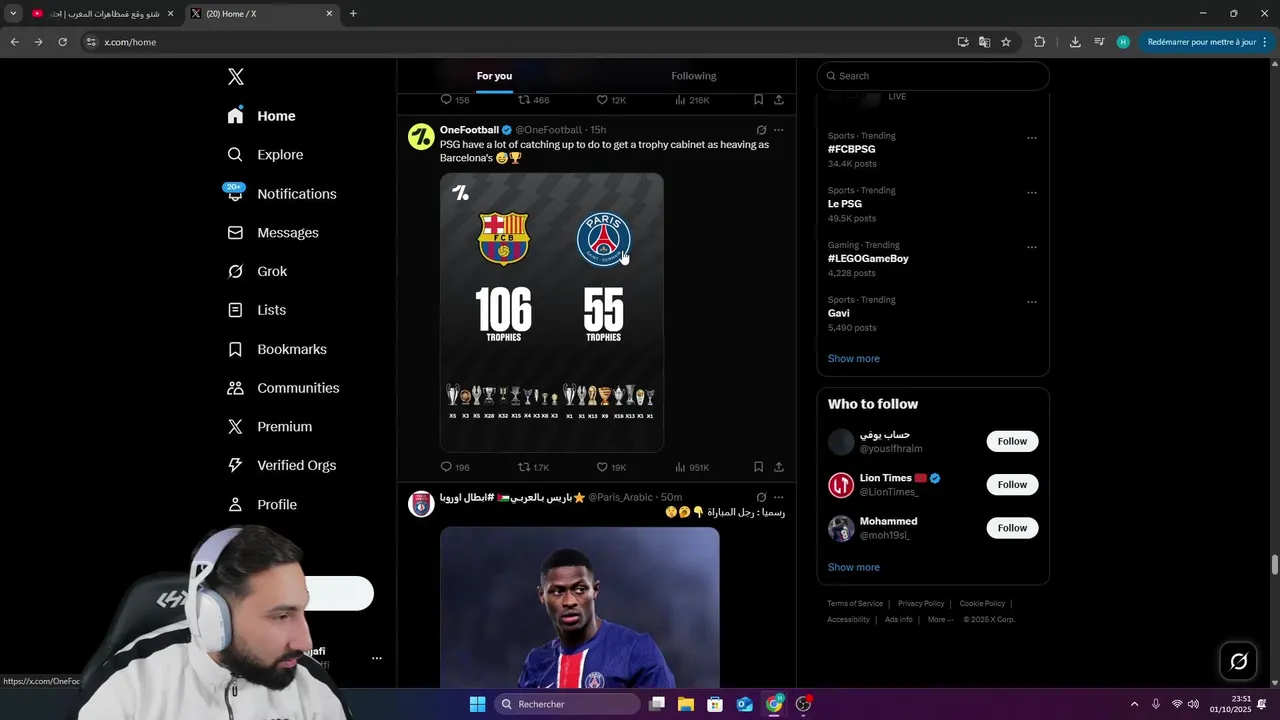The image size is (1280, 720).
Task: Like the OneFootball post with 19K likes
Action: pyautogui.click(x=611, y=467)
